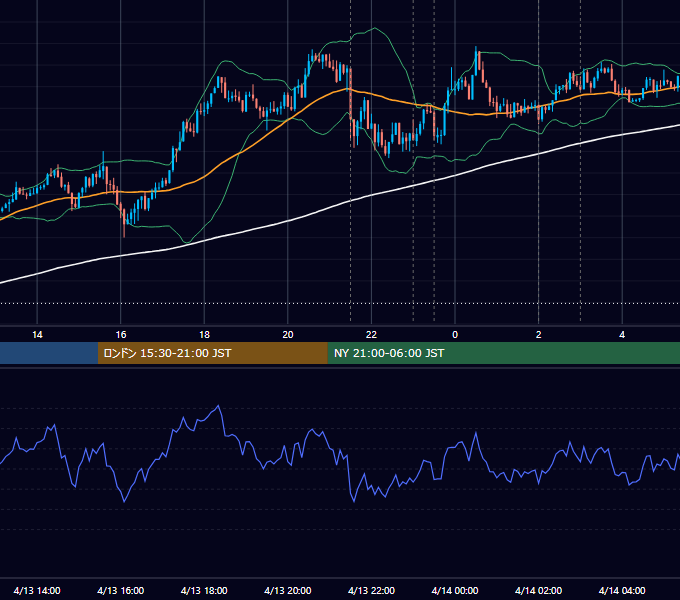This screenshot has height=600, width=680.
Task: Click the NY 21:00-06:00 JST session bar
Action: [503, 353]
